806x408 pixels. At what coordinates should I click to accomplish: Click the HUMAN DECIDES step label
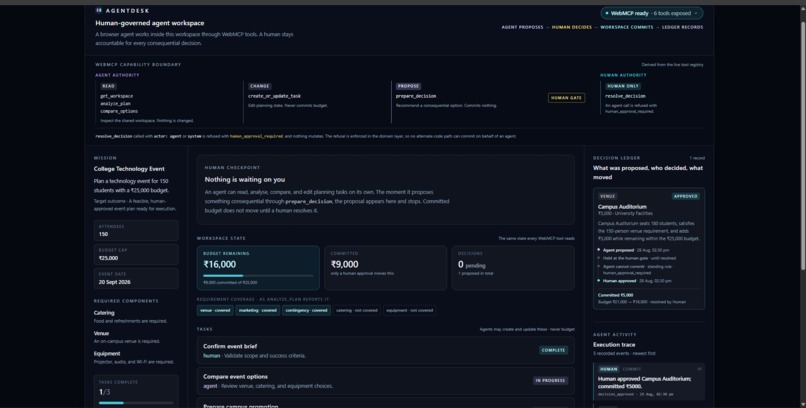tap(572, 27)
